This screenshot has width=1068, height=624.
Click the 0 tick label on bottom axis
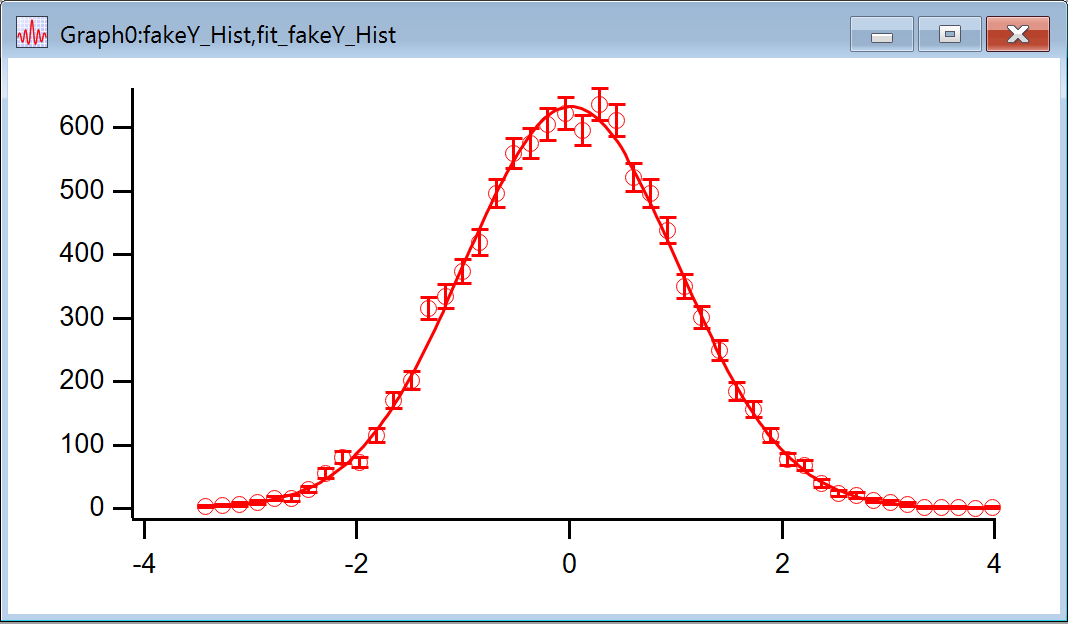point(569,563)
